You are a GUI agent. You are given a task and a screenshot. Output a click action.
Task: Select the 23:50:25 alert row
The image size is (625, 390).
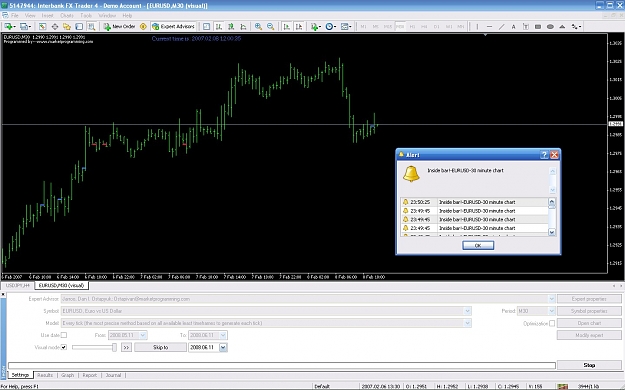tap(474, 202)
